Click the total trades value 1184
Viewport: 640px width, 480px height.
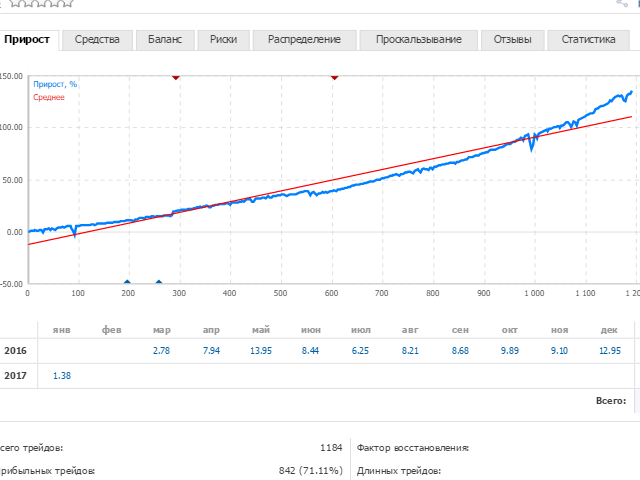(x=331, y=448)
